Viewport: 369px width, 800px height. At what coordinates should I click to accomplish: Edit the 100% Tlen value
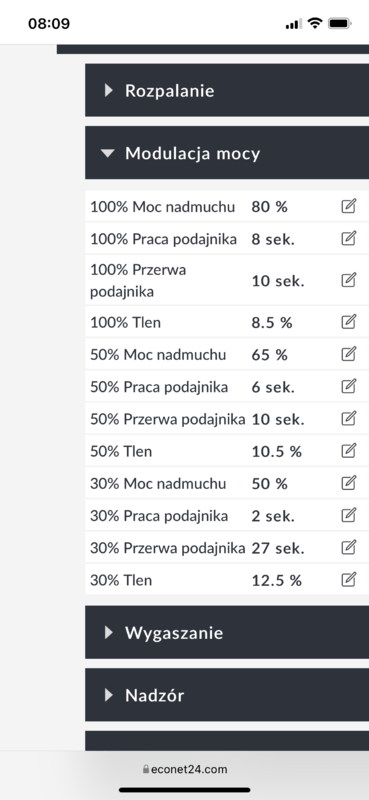click(349, 321)
